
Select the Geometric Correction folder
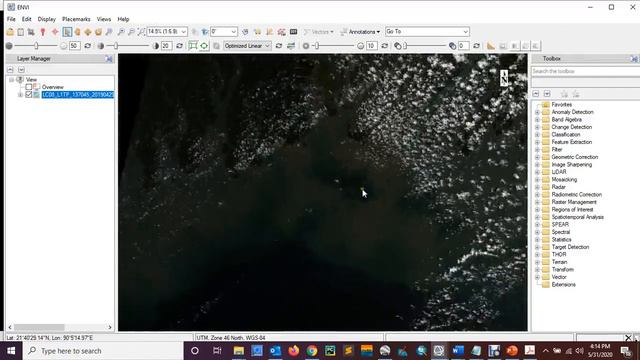[575, 157]
